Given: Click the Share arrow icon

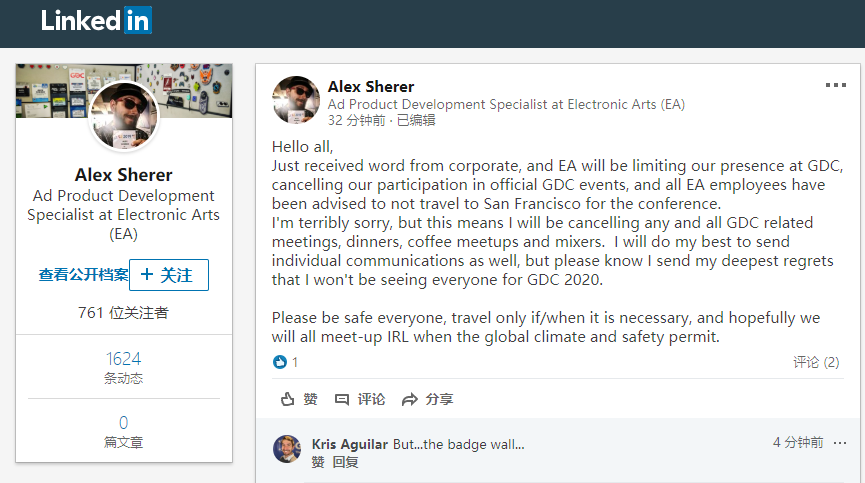Looking at the screenshot, I should pyautogui.click(x=409, y=399).
